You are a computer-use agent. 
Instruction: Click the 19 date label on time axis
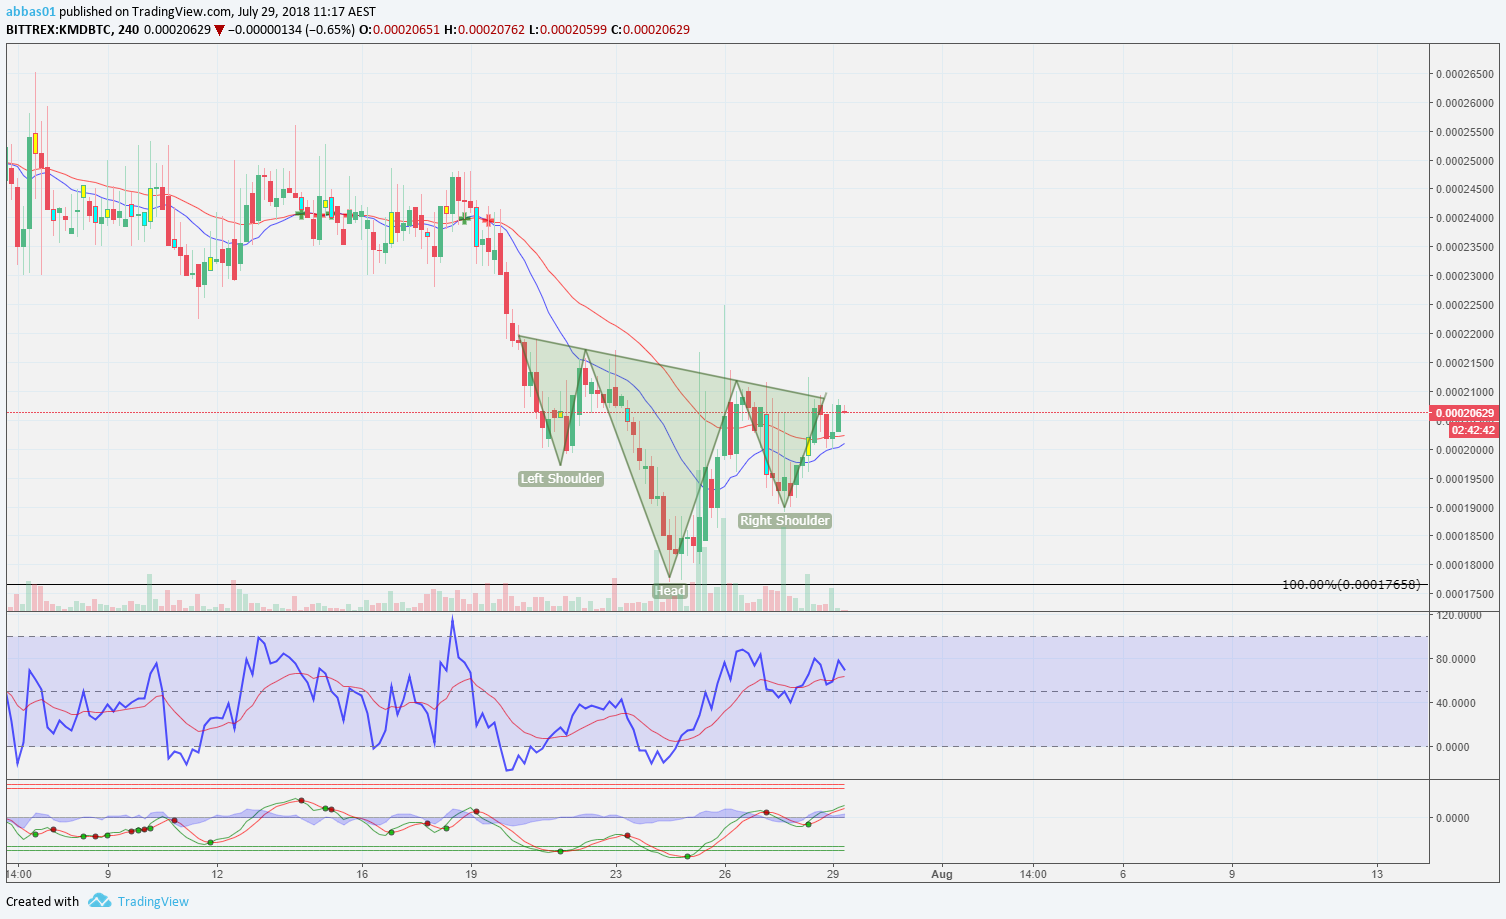click(x=471, y=874)
